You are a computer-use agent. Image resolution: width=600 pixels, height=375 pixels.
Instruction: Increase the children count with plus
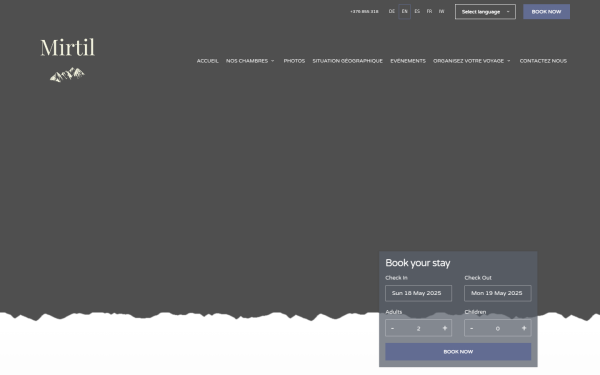(524, 328)
